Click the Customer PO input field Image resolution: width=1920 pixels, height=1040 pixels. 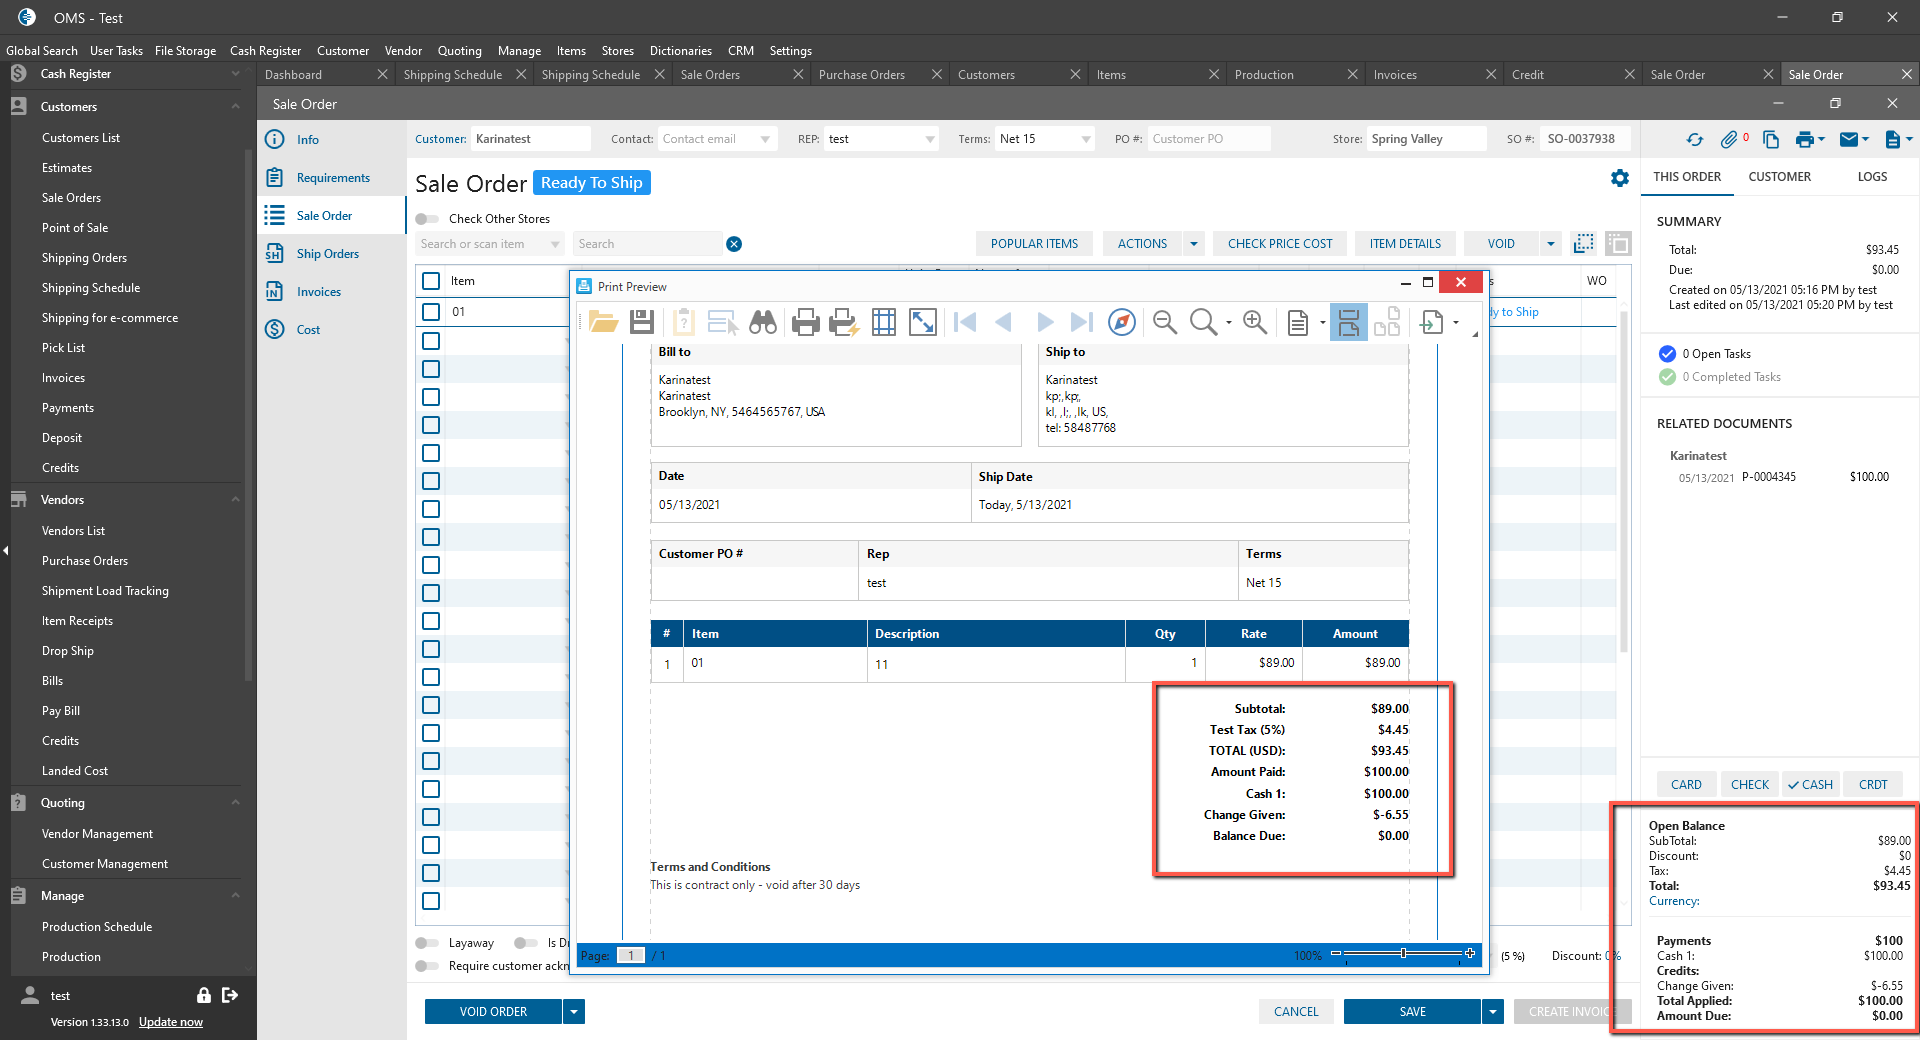click(1208, 139)
